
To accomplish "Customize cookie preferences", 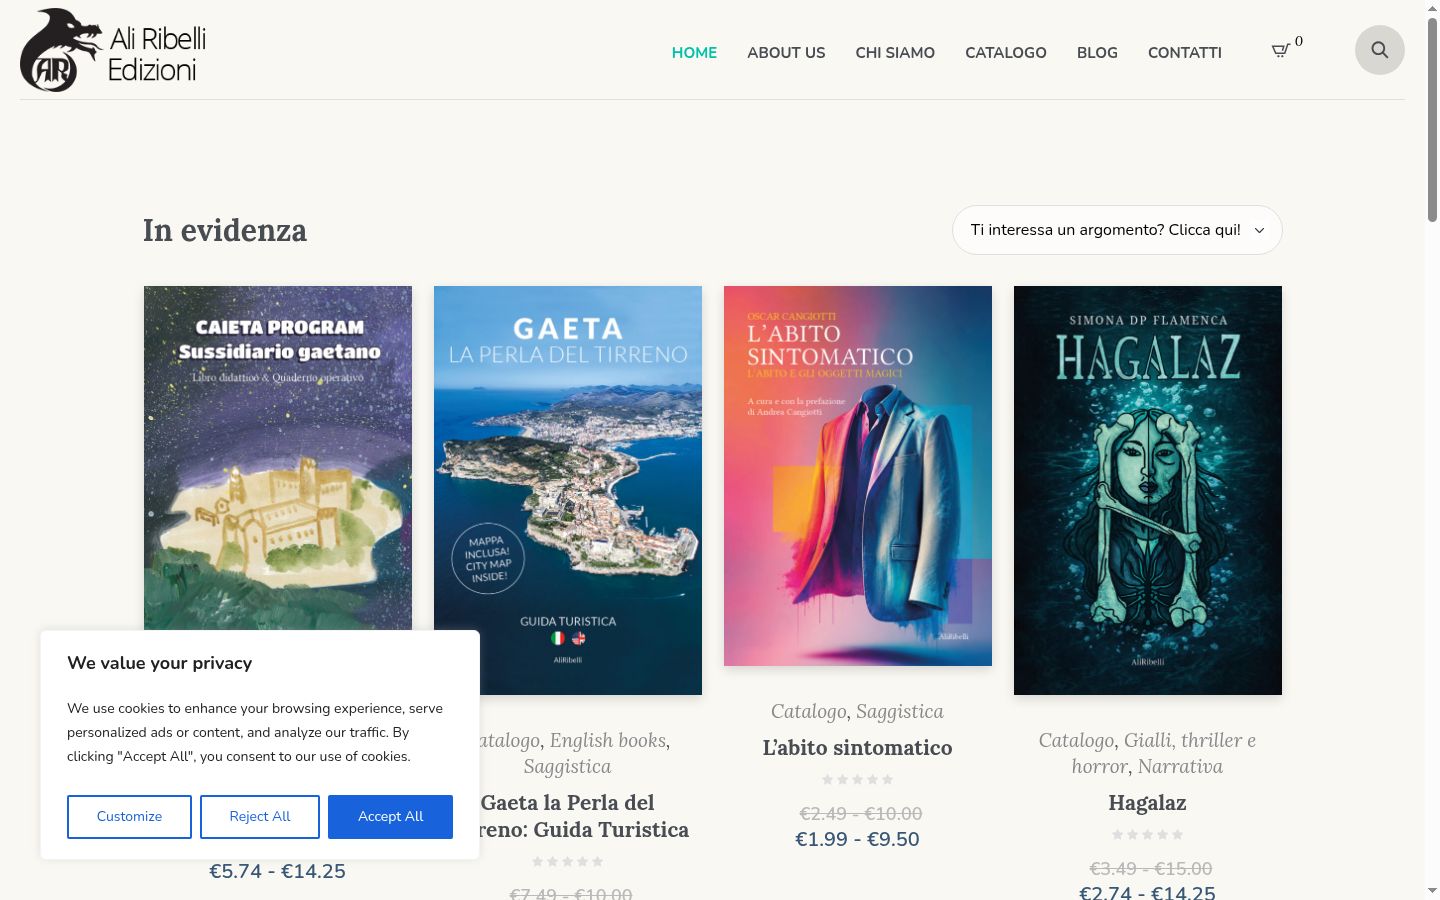I will coord(129,817).
